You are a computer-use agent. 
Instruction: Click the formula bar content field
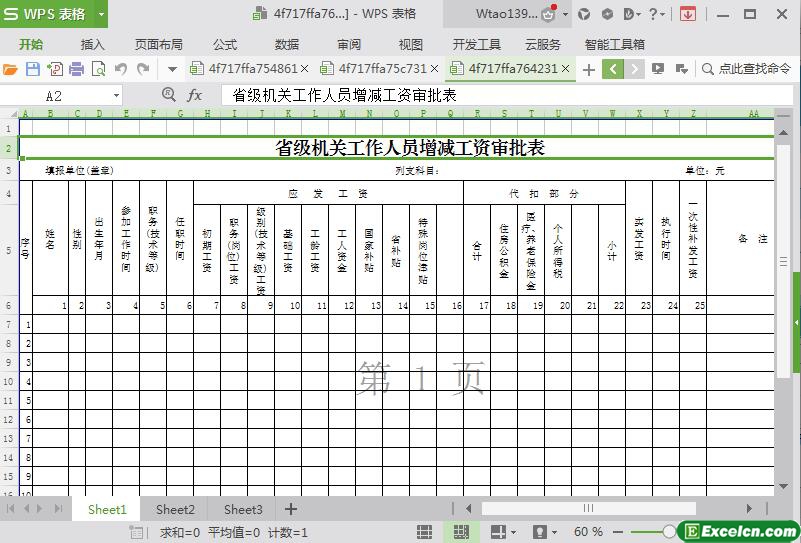[506, 96]
